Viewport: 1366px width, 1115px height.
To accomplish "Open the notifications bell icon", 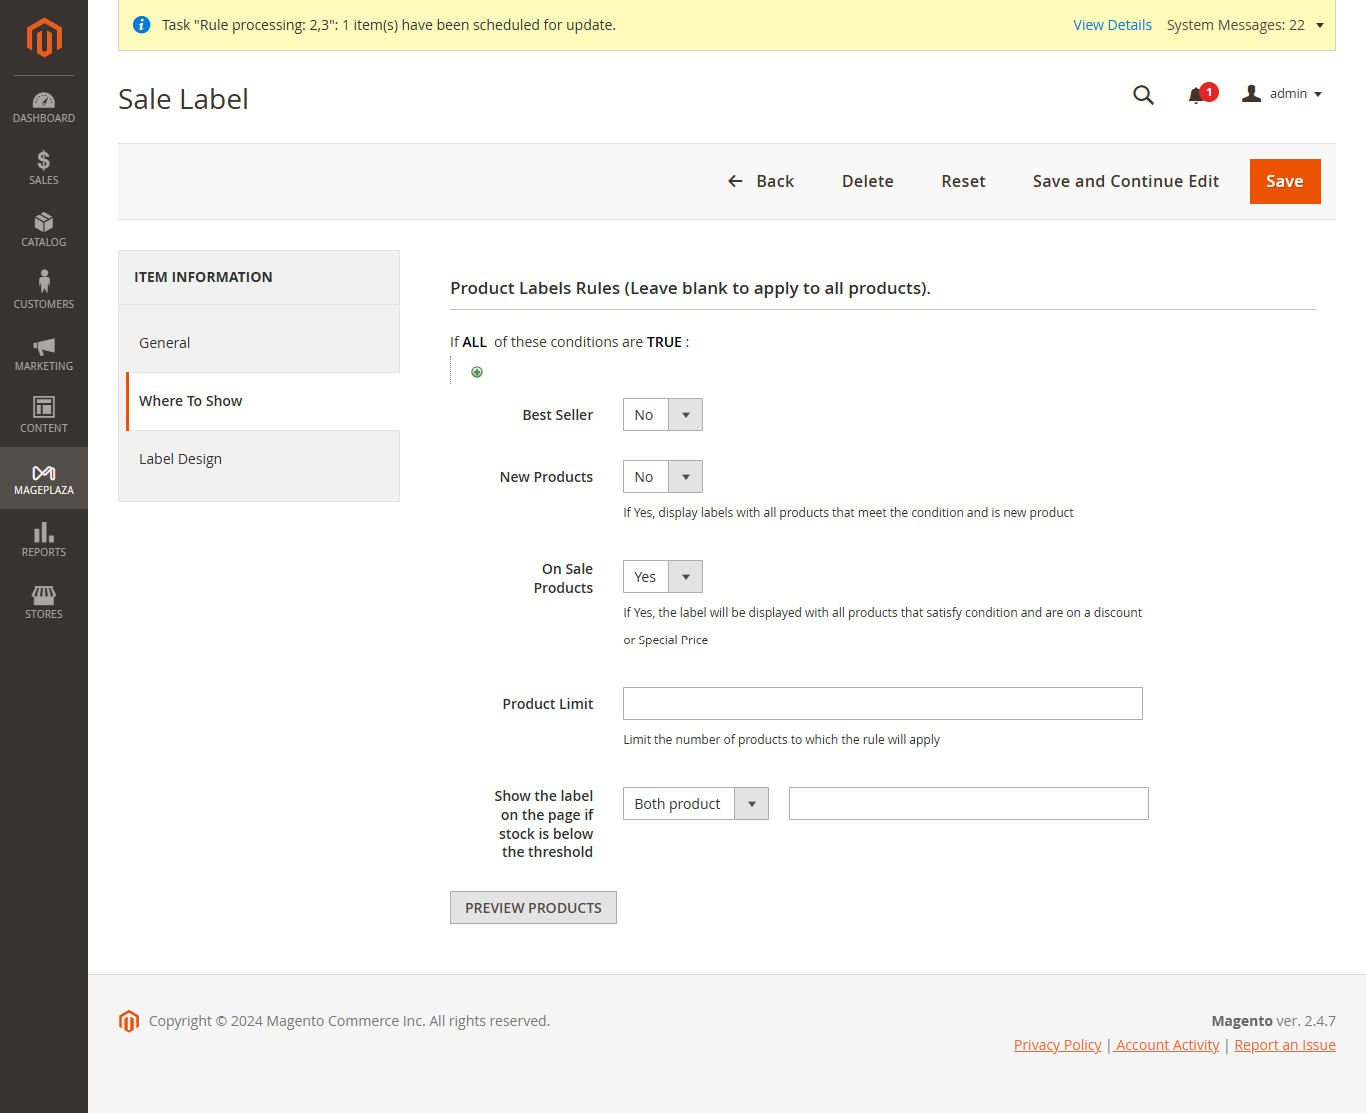I will point(1196,95).
